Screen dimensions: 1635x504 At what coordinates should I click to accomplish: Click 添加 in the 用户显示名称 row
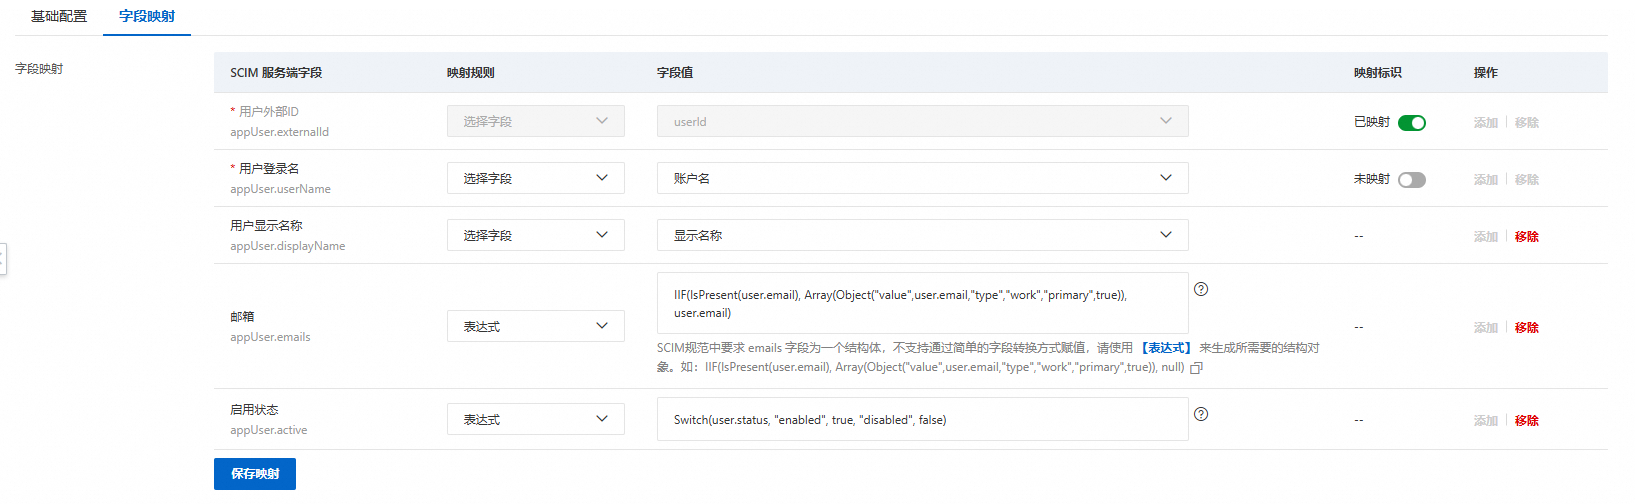(x=1486, y=237)
